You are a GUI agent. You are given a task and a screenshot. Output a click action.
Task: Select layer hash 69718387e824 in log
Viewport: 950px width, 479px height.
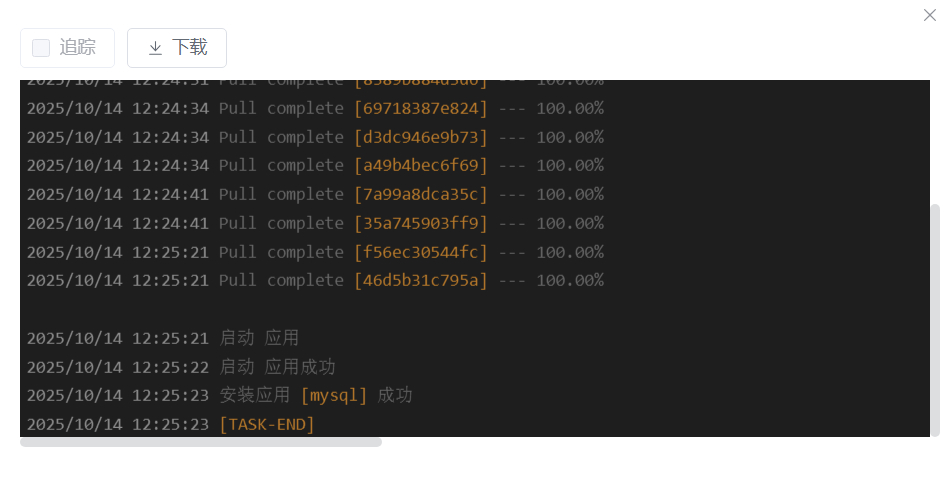[420, 108]
